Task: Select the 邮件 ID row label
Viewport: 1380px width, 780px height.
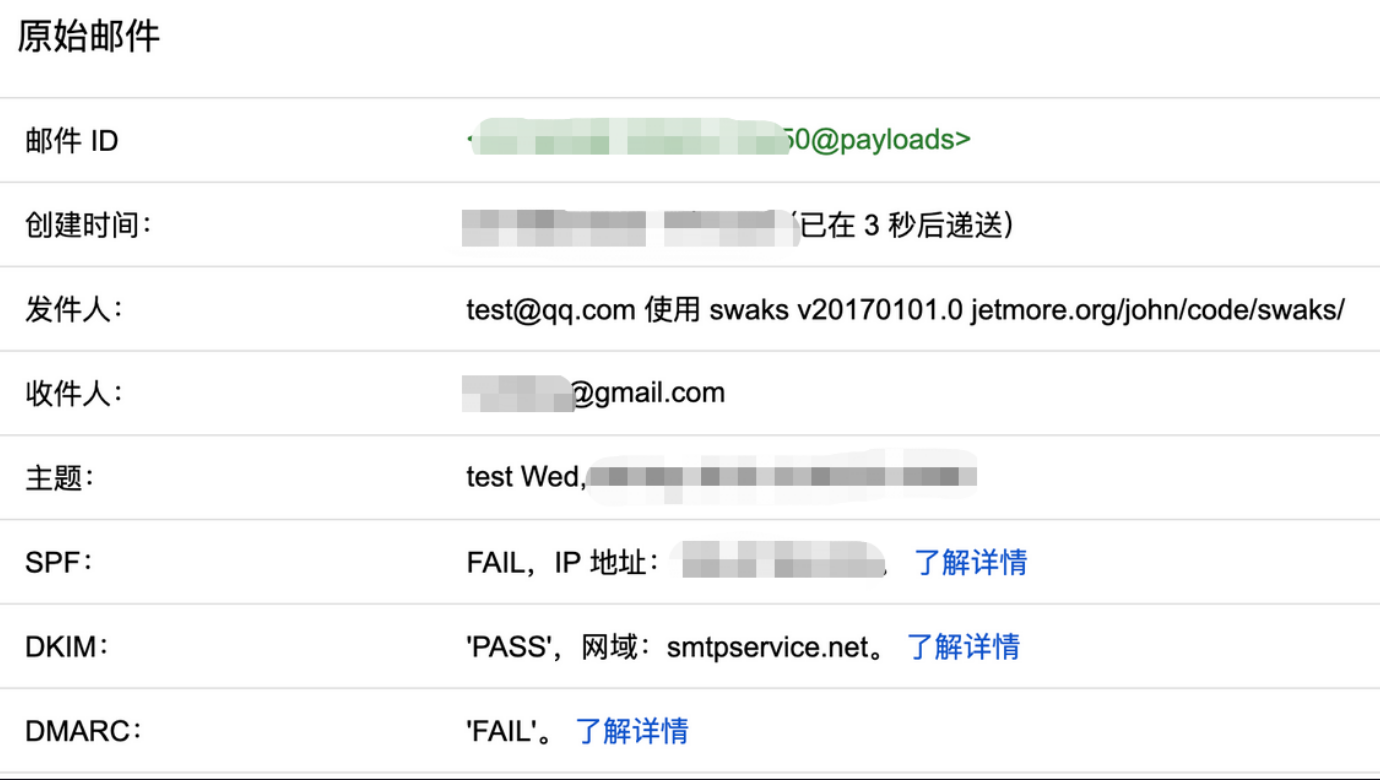Action: [72, 141]
